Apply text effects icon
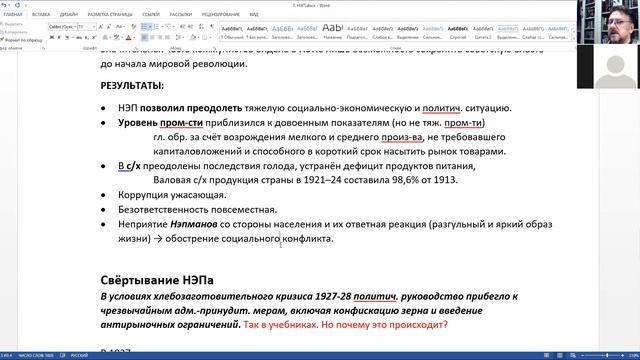The image size is (640, 360). [105, 37]
